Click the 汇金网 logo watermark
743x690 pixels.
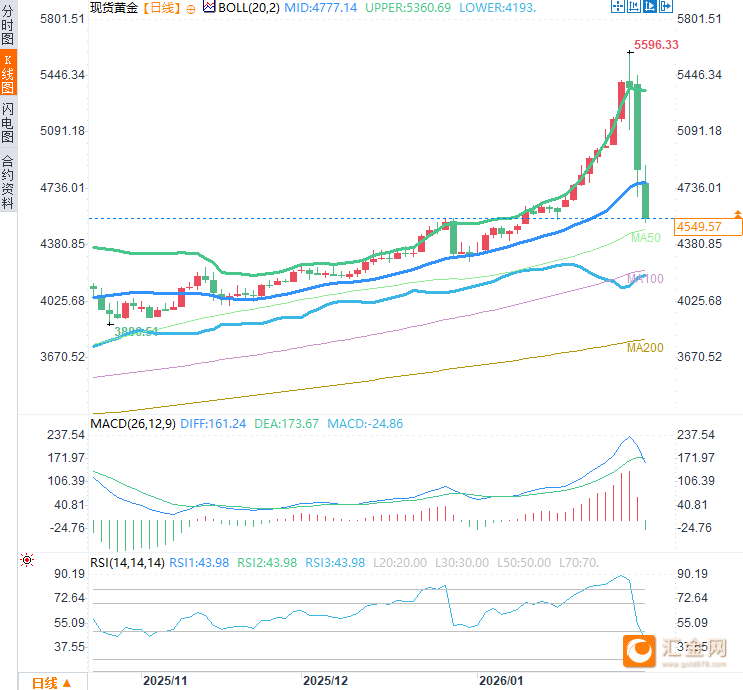[x=680, y=650]
